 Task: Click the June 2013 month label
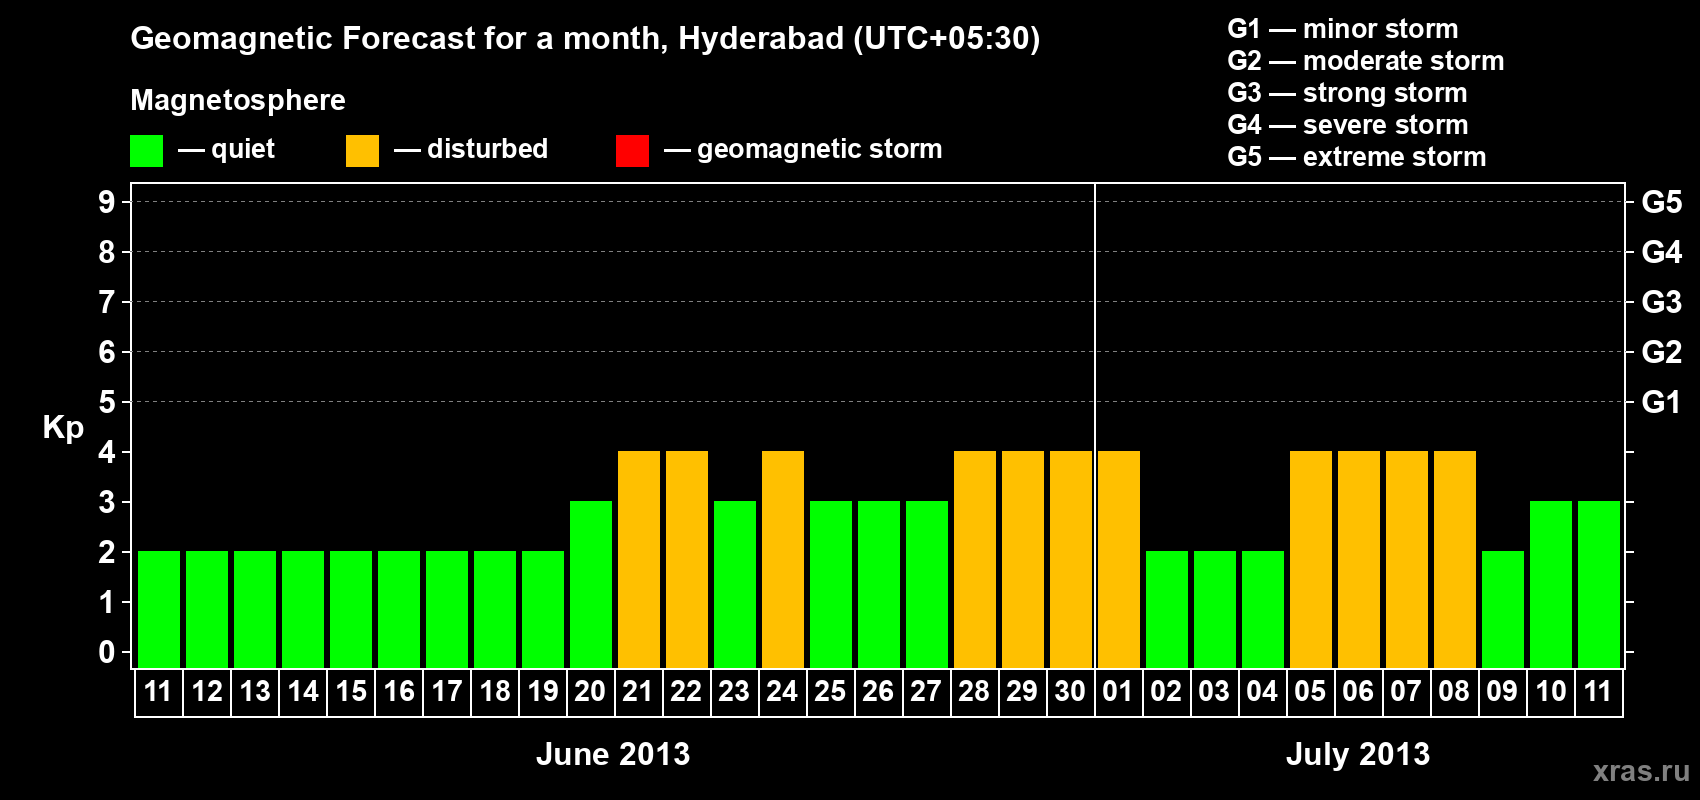pos(613,754)
